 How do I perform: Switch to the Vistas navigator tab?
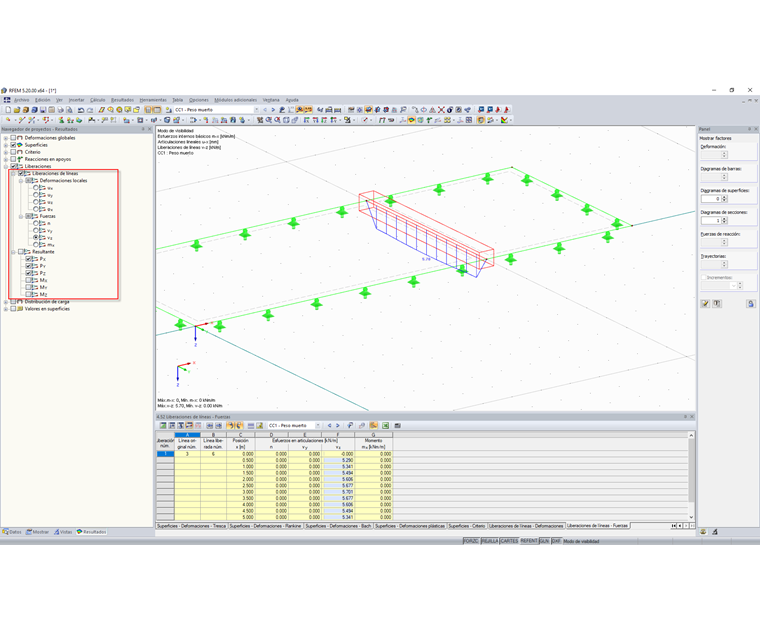click(x=63, y=532)
